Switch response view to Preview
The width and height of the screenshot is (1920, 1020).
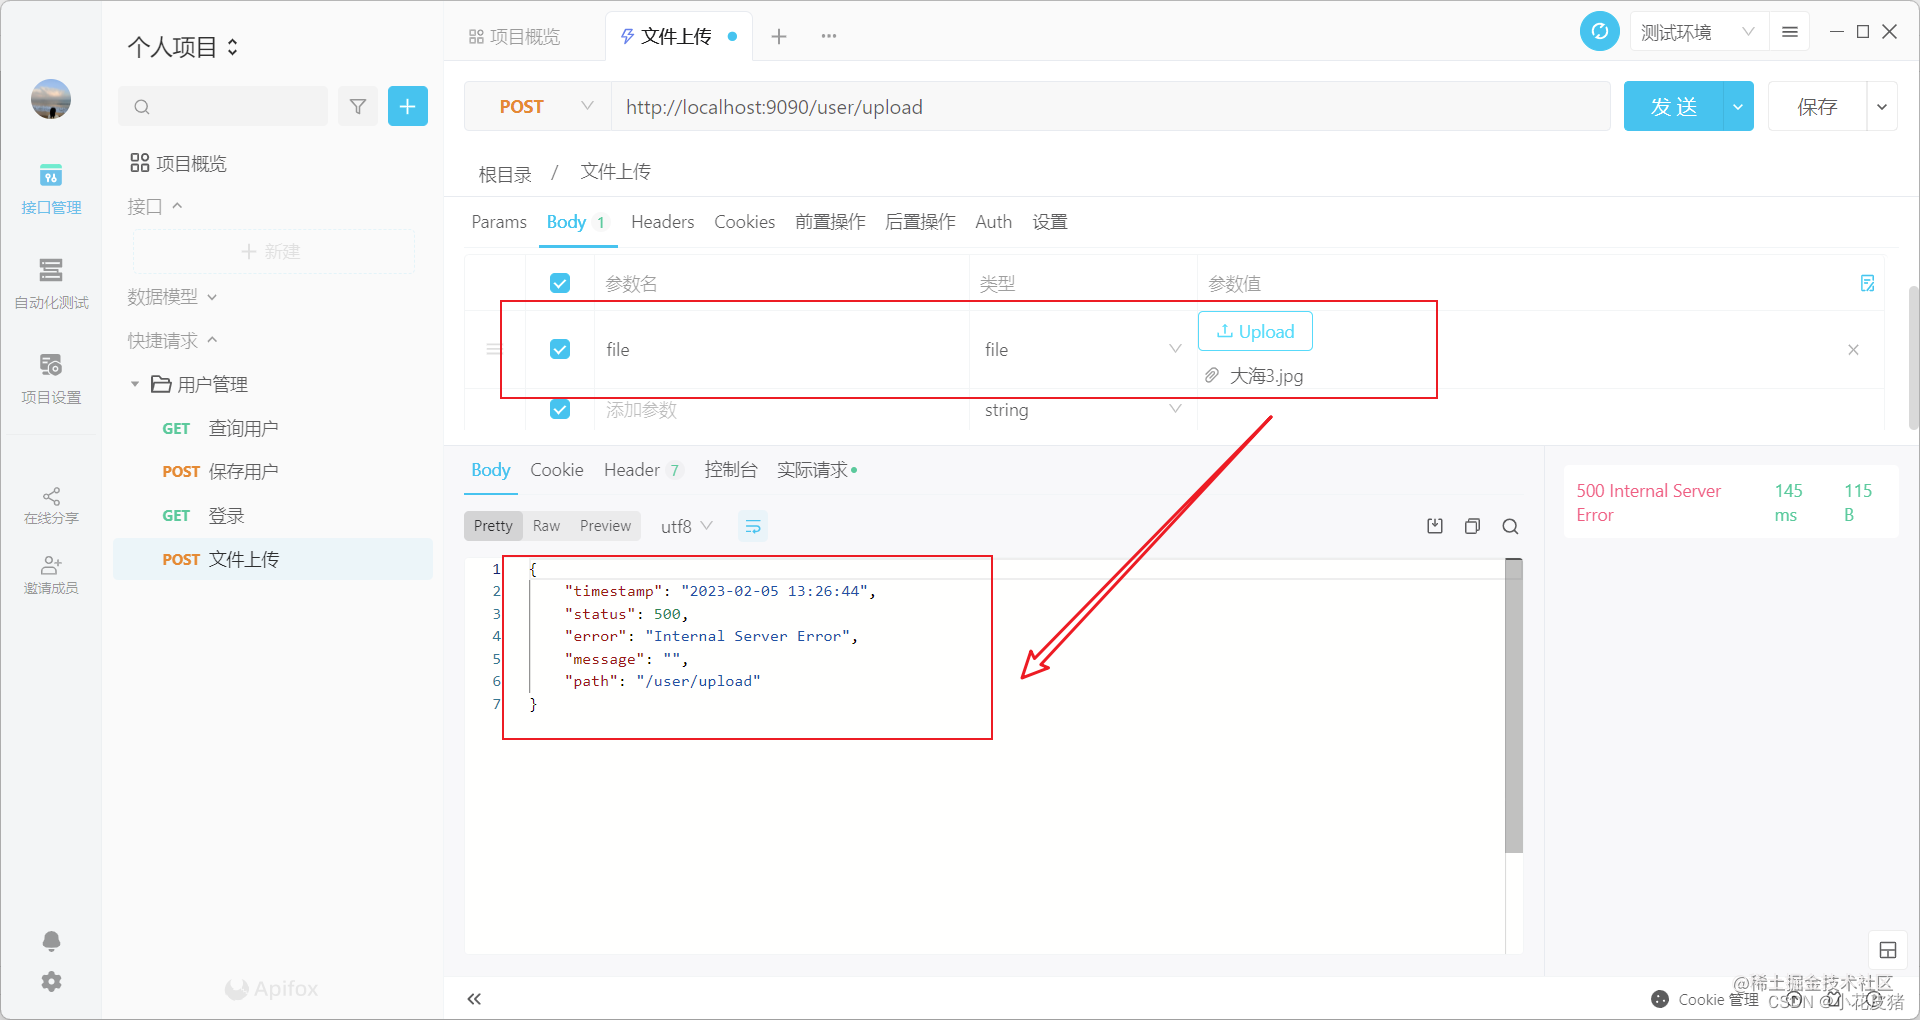point(605,526)
